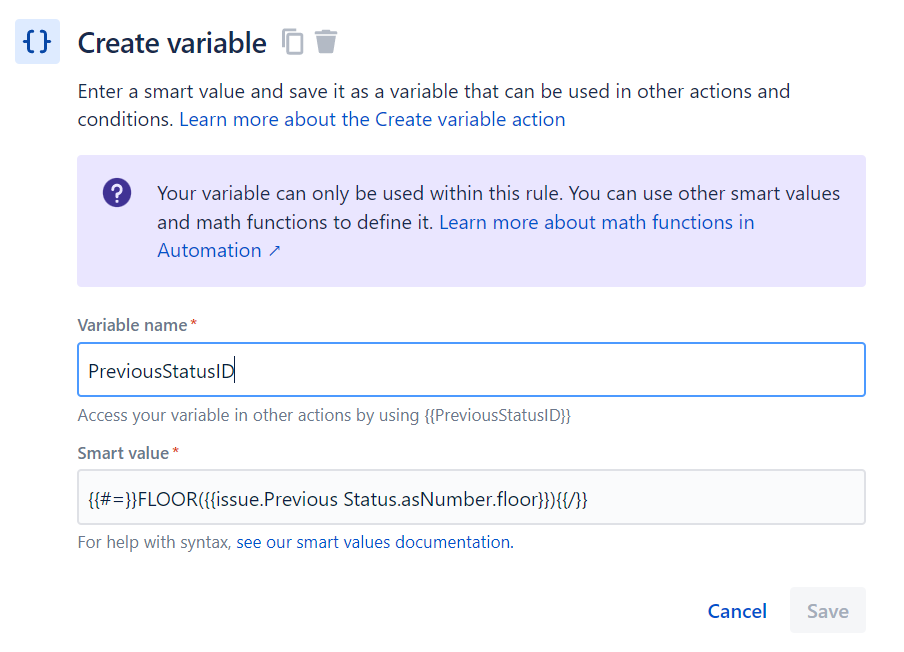Click the Smart value field label
Screen dimensions: 904x652
(123, 453)
